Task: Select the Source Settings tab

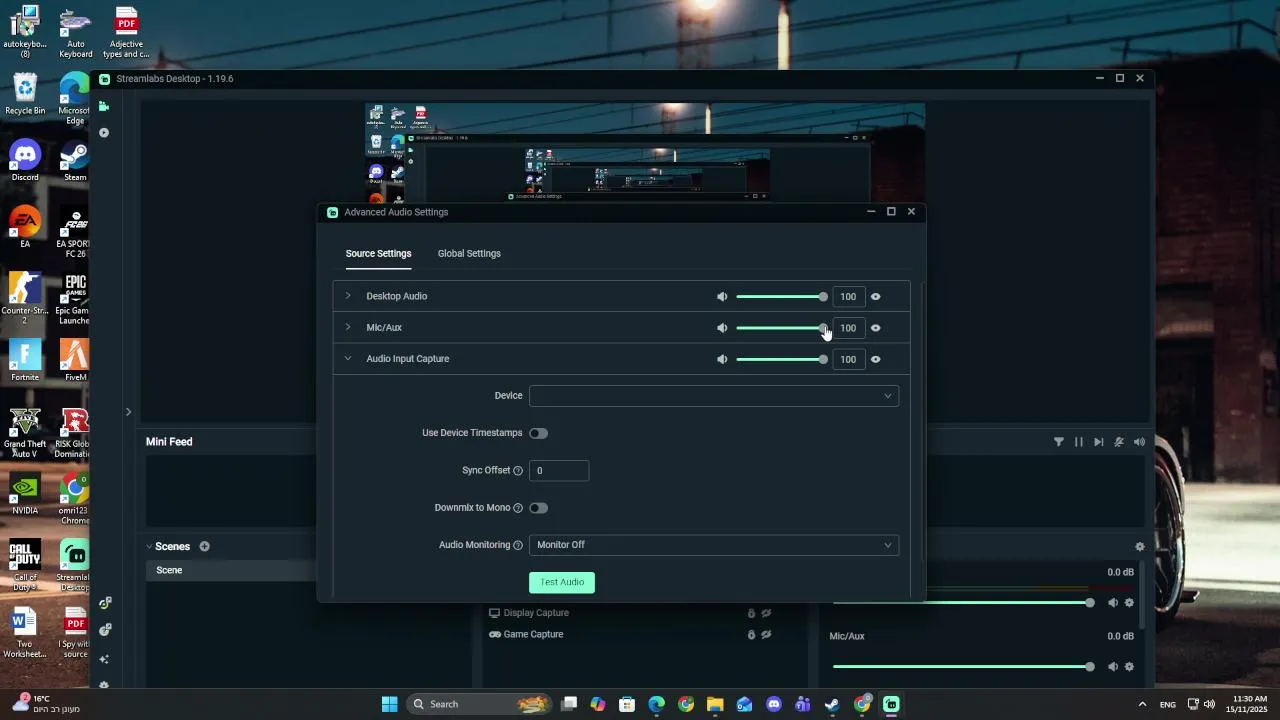Action: click(378, 253)
